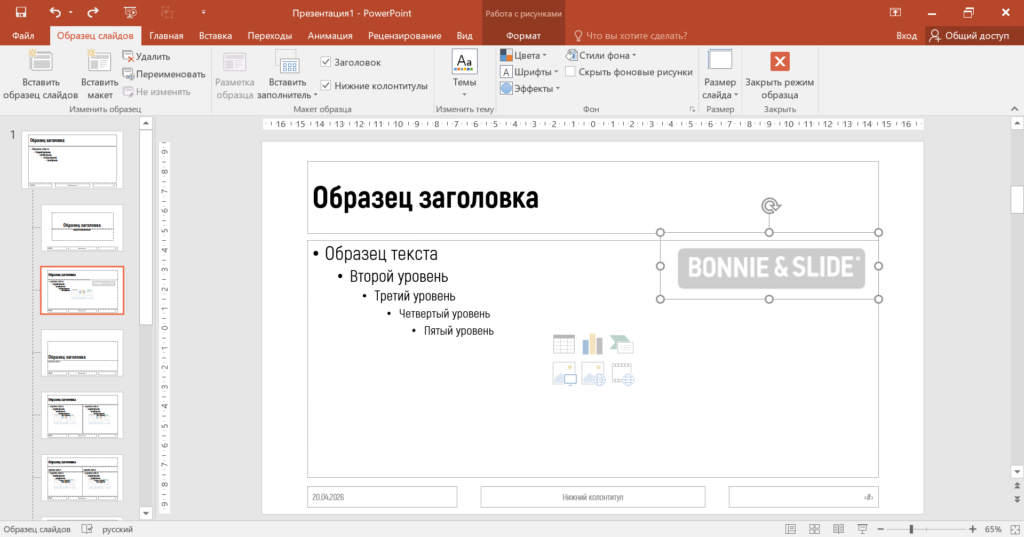Switch to the Анимация tab

click(x=330, y=36)
